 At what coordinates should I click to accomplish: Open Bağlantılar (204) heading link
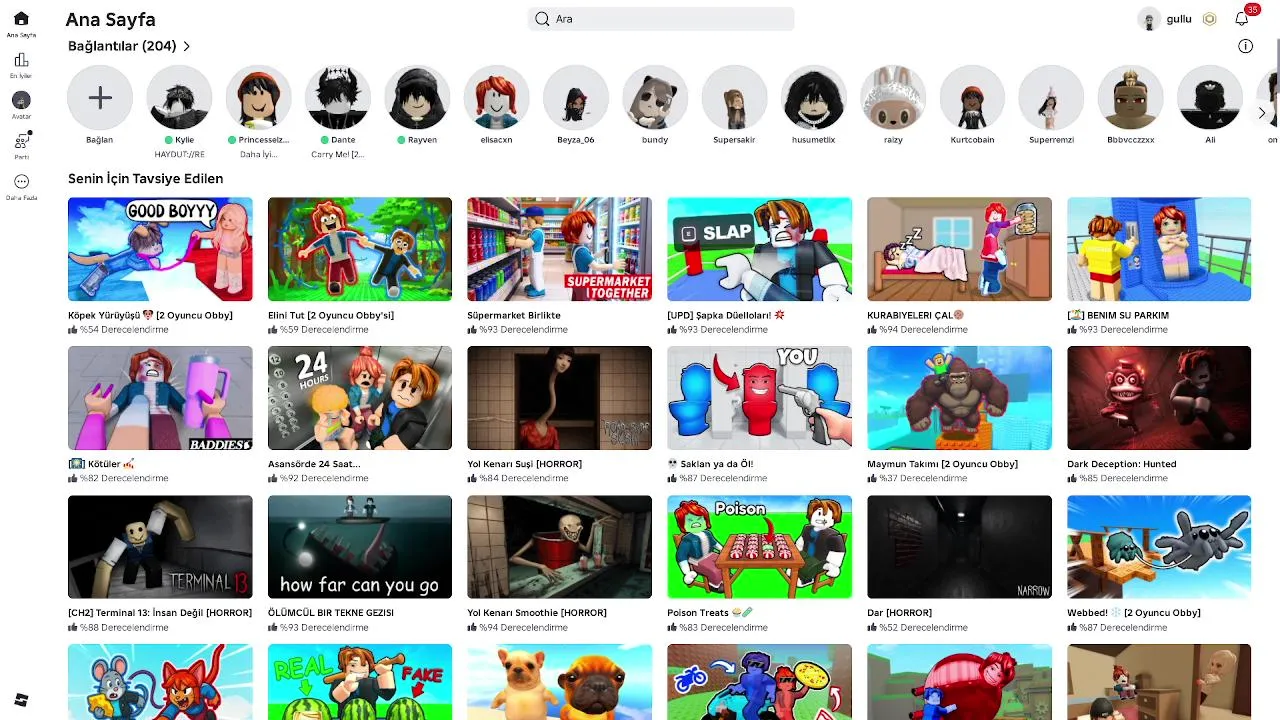pos(122,46)
